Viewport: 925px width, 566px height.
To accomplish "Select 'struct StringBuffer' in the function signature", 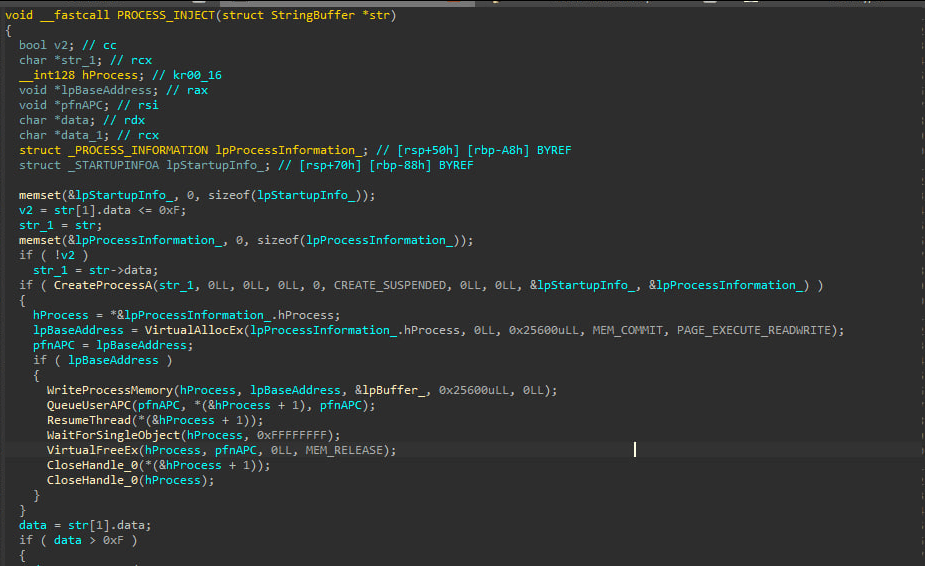I will tap(289, 15).
